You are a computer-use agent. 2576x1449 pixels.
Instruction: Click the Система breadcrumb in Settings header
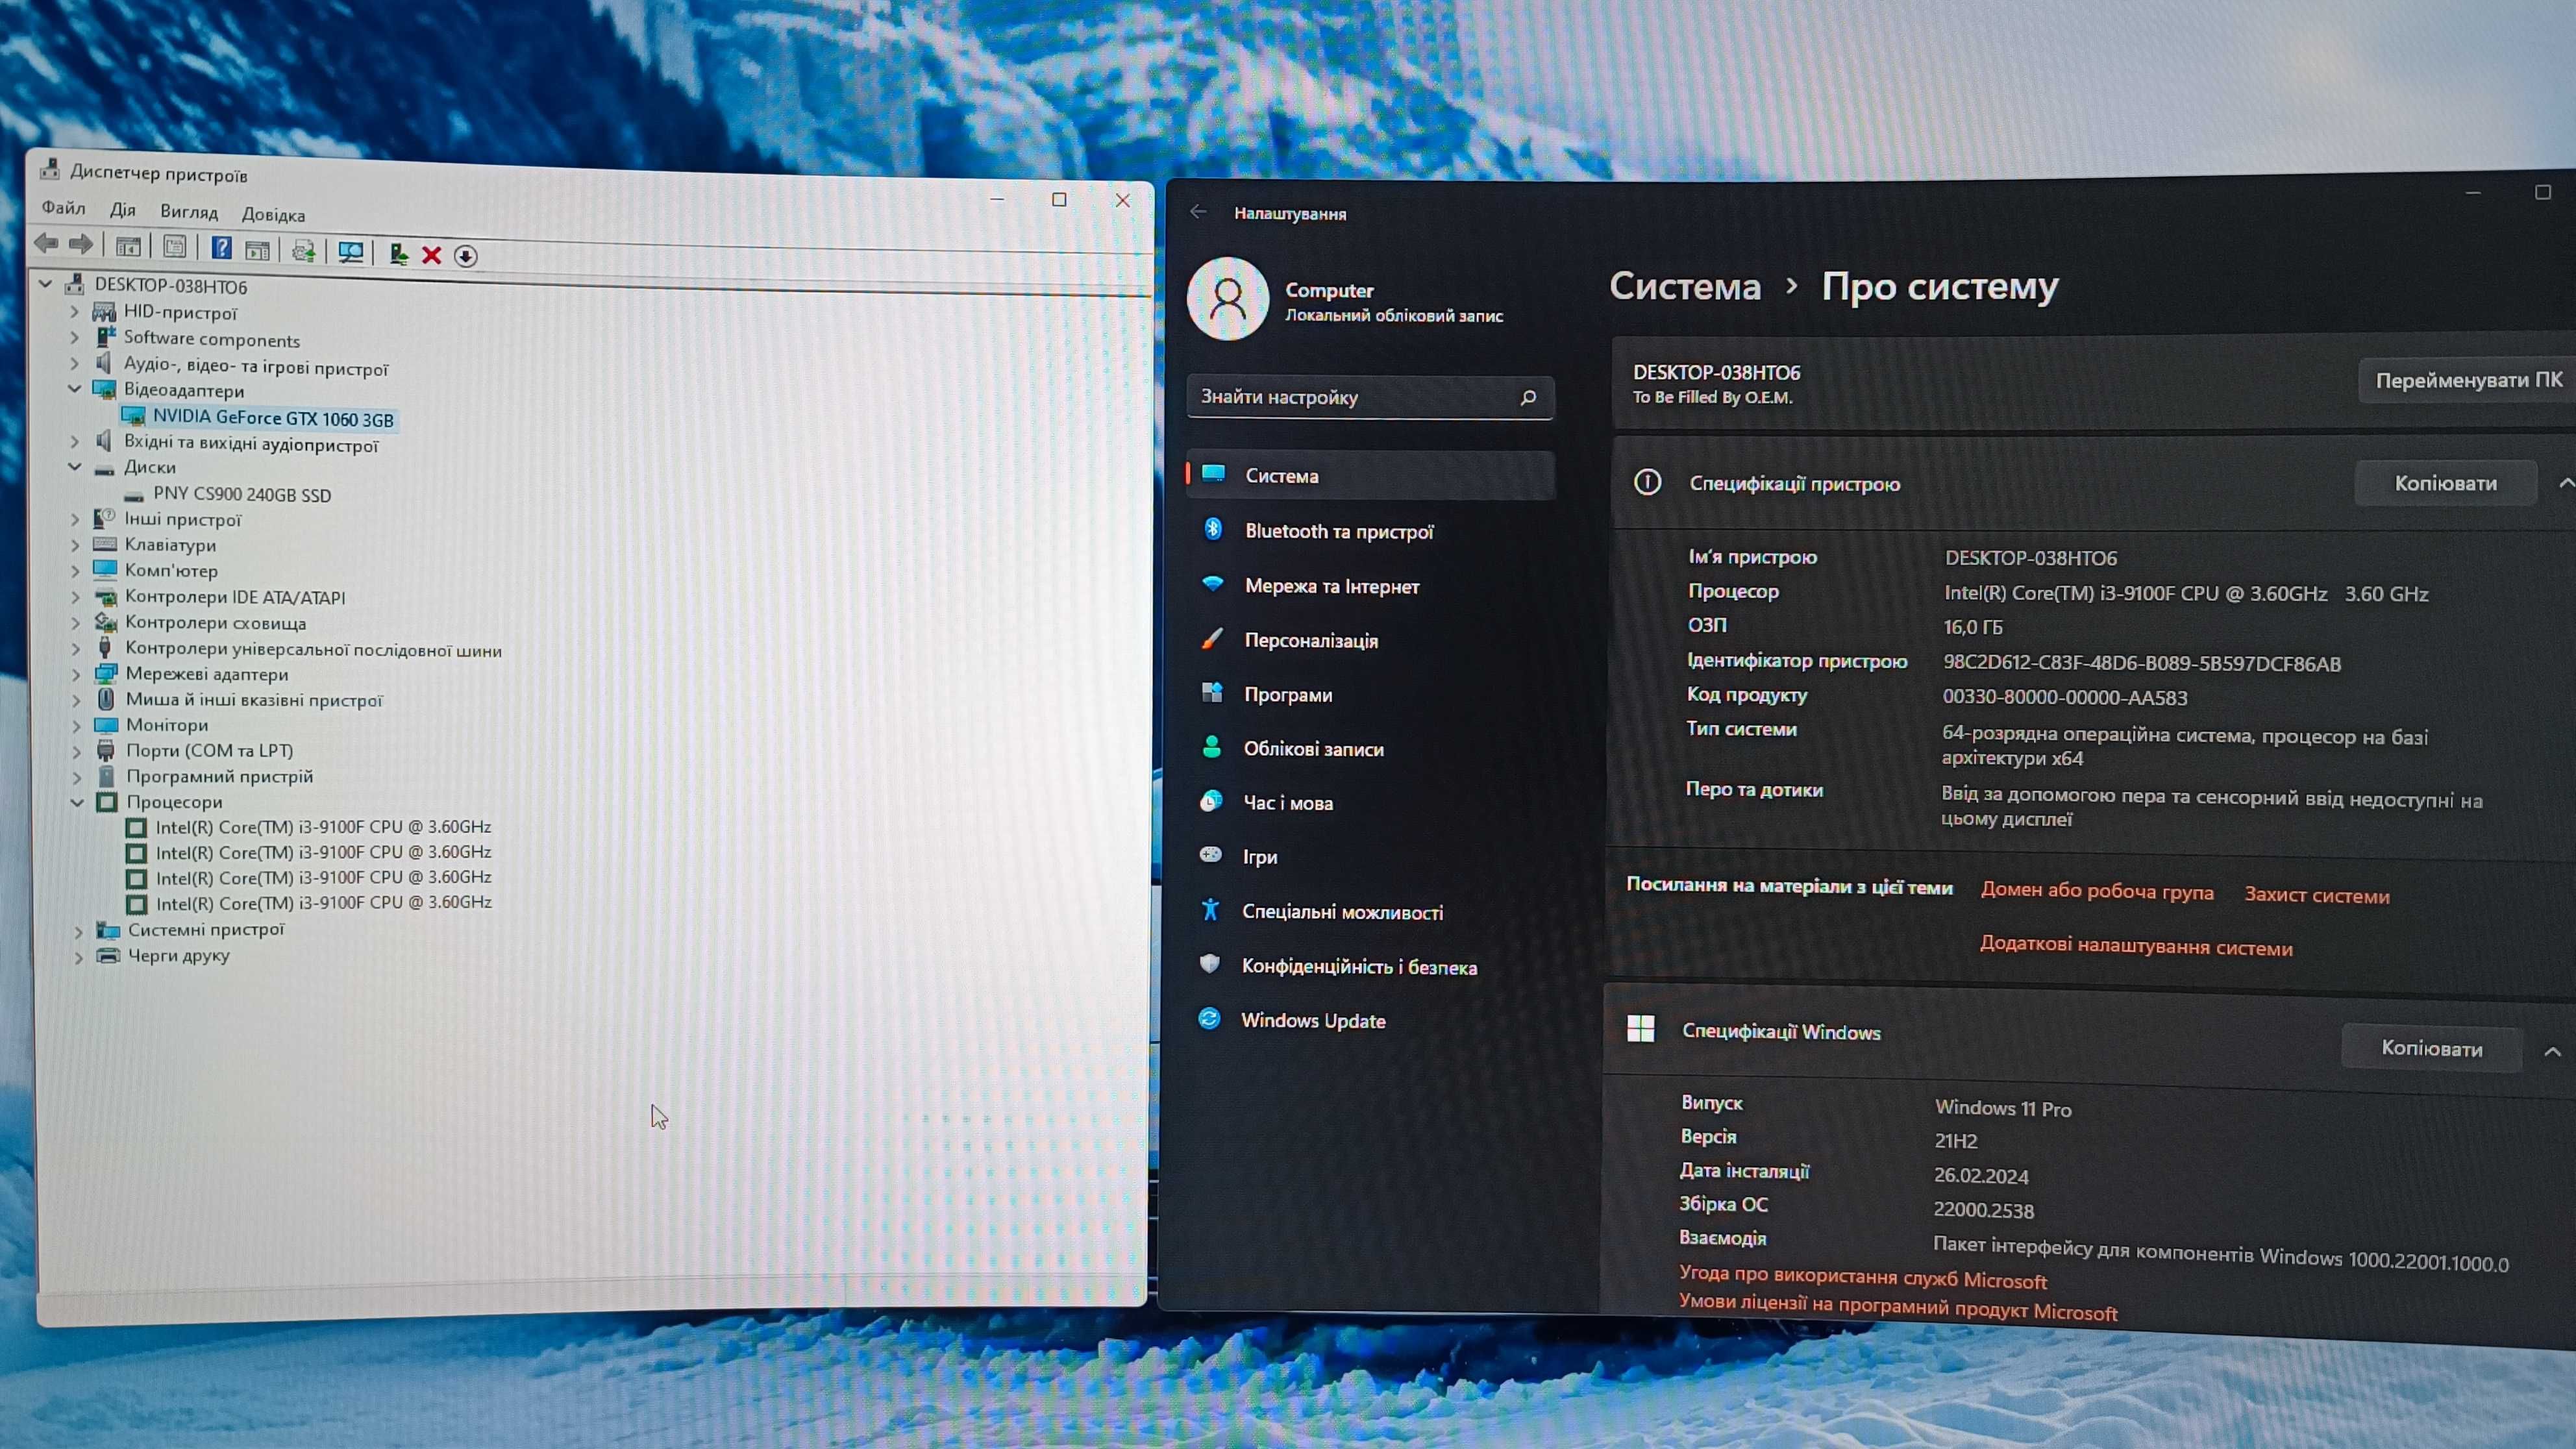1685,287
